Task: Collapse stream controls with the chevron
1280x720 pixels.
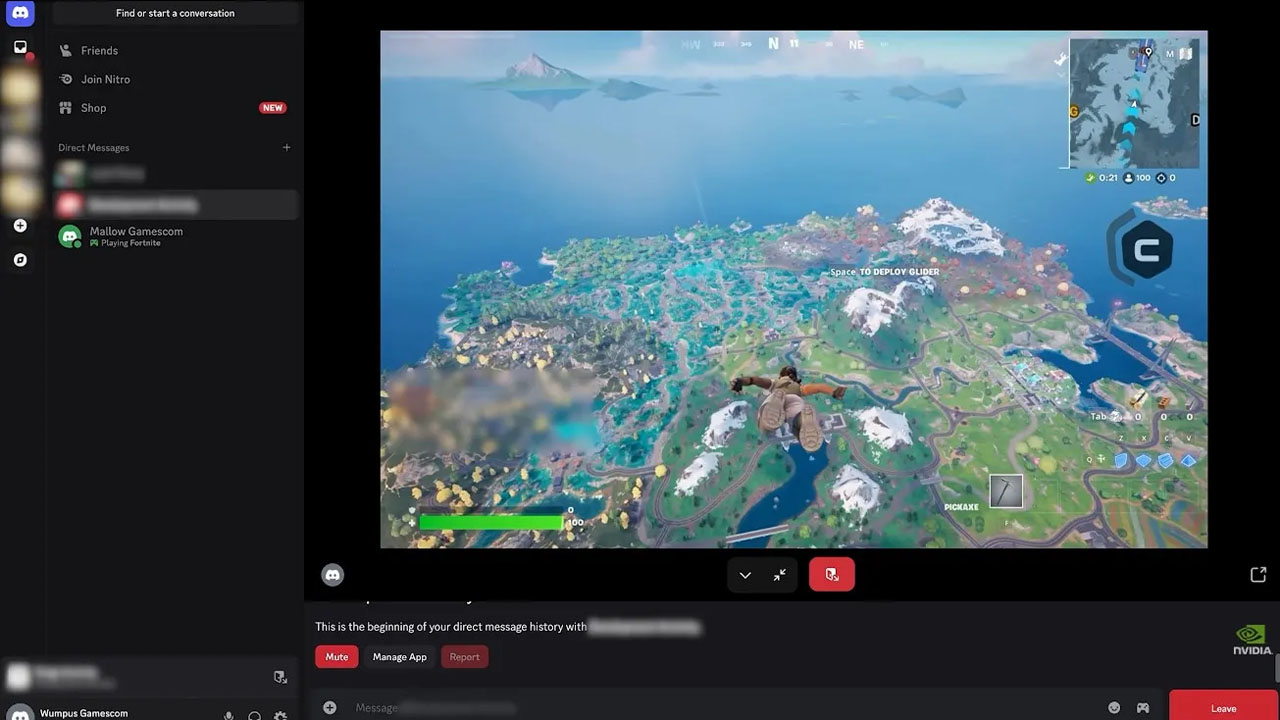Action: click(x=745, y=575)
